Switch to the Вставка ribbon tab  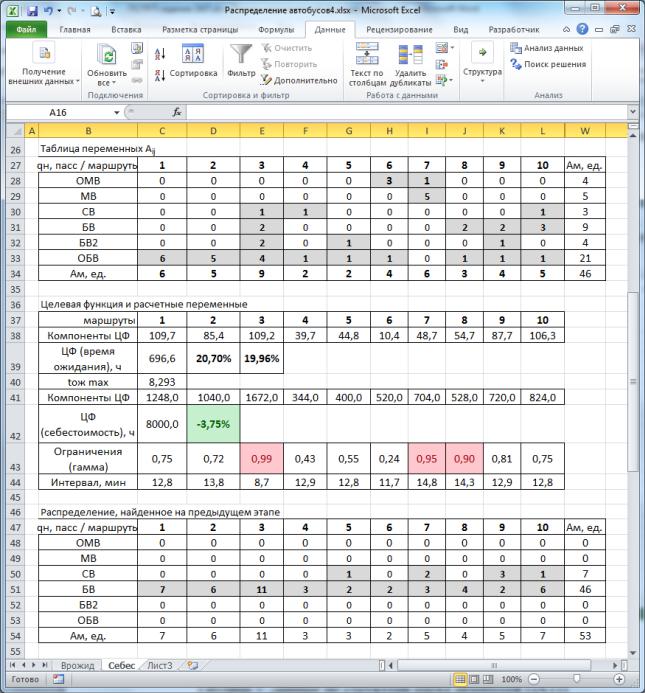tap(126, 30)
